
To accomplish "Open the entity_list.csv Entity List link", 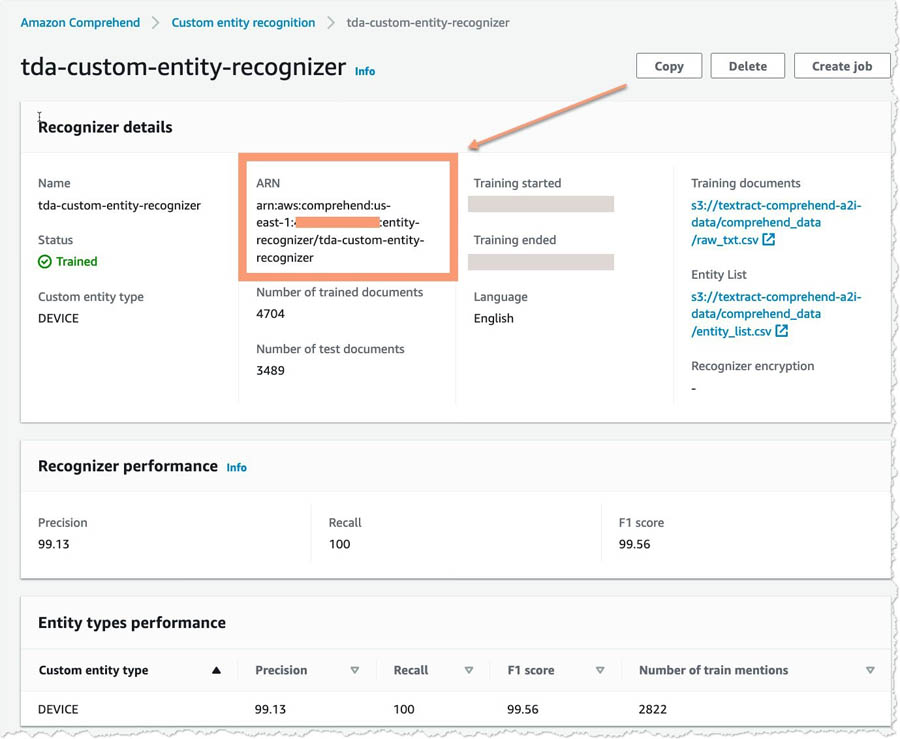I will 775,314.
